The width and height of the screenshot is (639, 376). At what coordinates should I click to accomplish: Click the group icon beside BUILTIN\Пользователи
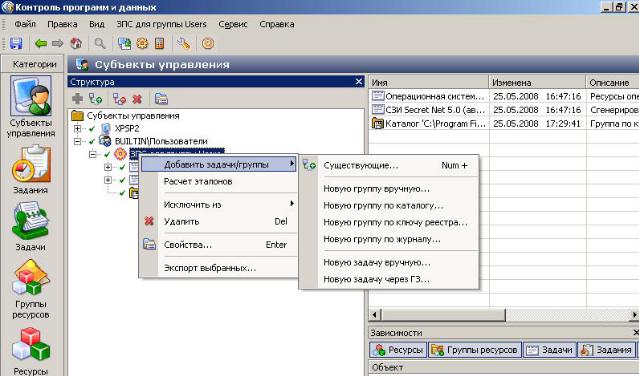tap(106, 141)
